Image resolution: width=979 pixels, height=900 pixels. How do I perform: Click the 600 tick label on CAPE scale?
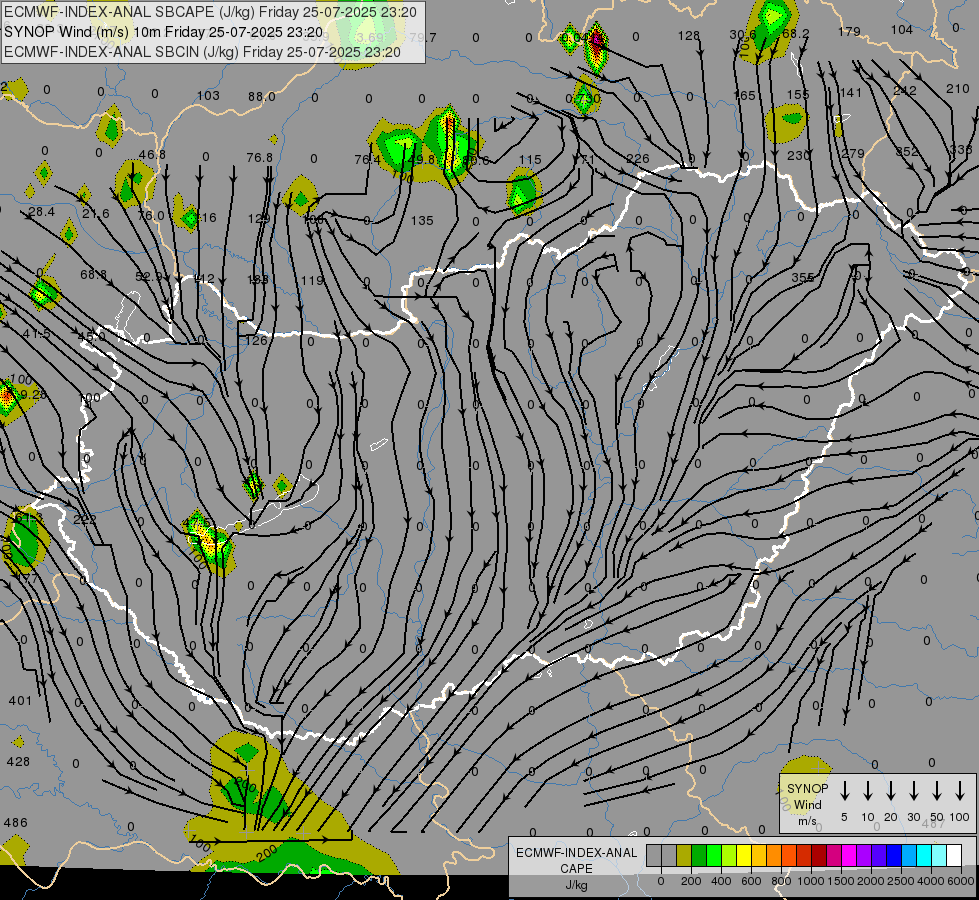(751, 881)
